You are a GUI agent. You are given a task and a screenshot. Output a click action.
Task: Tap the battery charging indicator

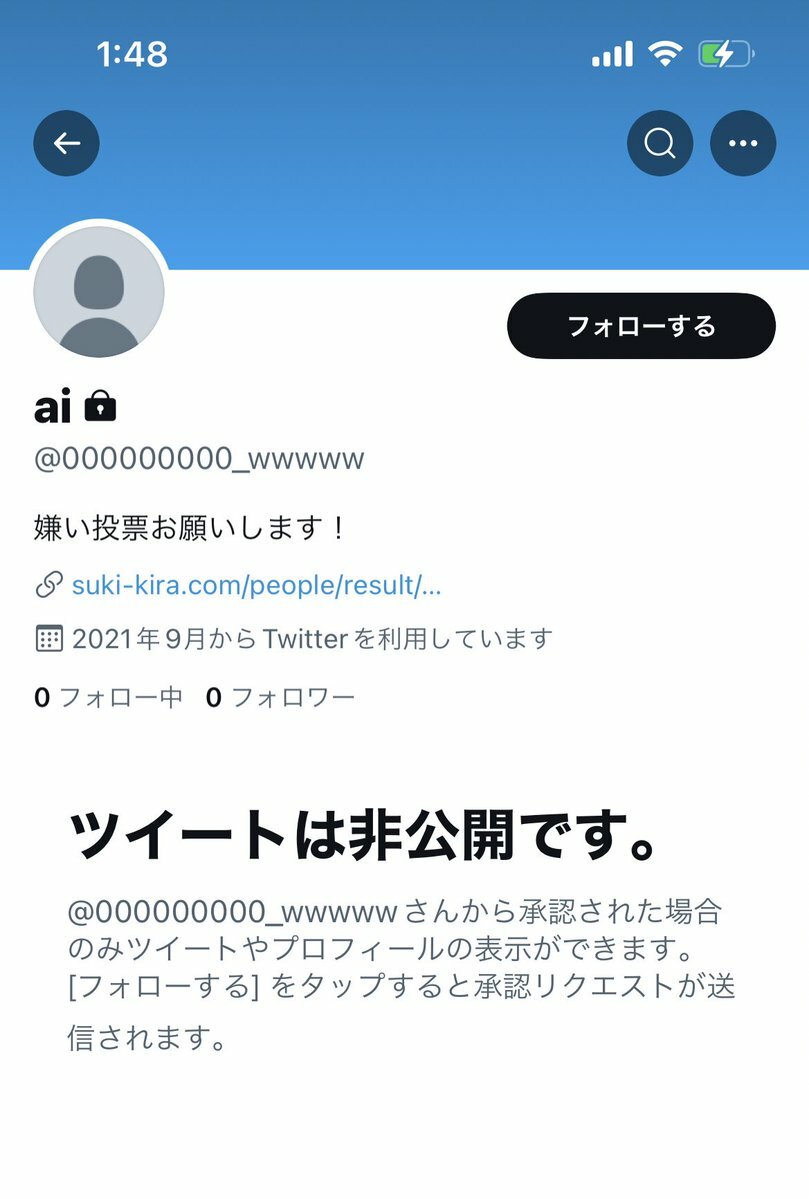coord(726,54)
